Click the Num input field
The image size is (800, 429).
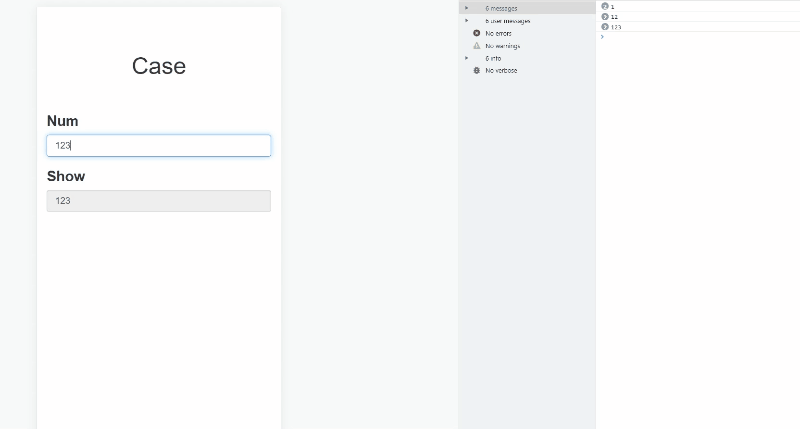(158, 146)
